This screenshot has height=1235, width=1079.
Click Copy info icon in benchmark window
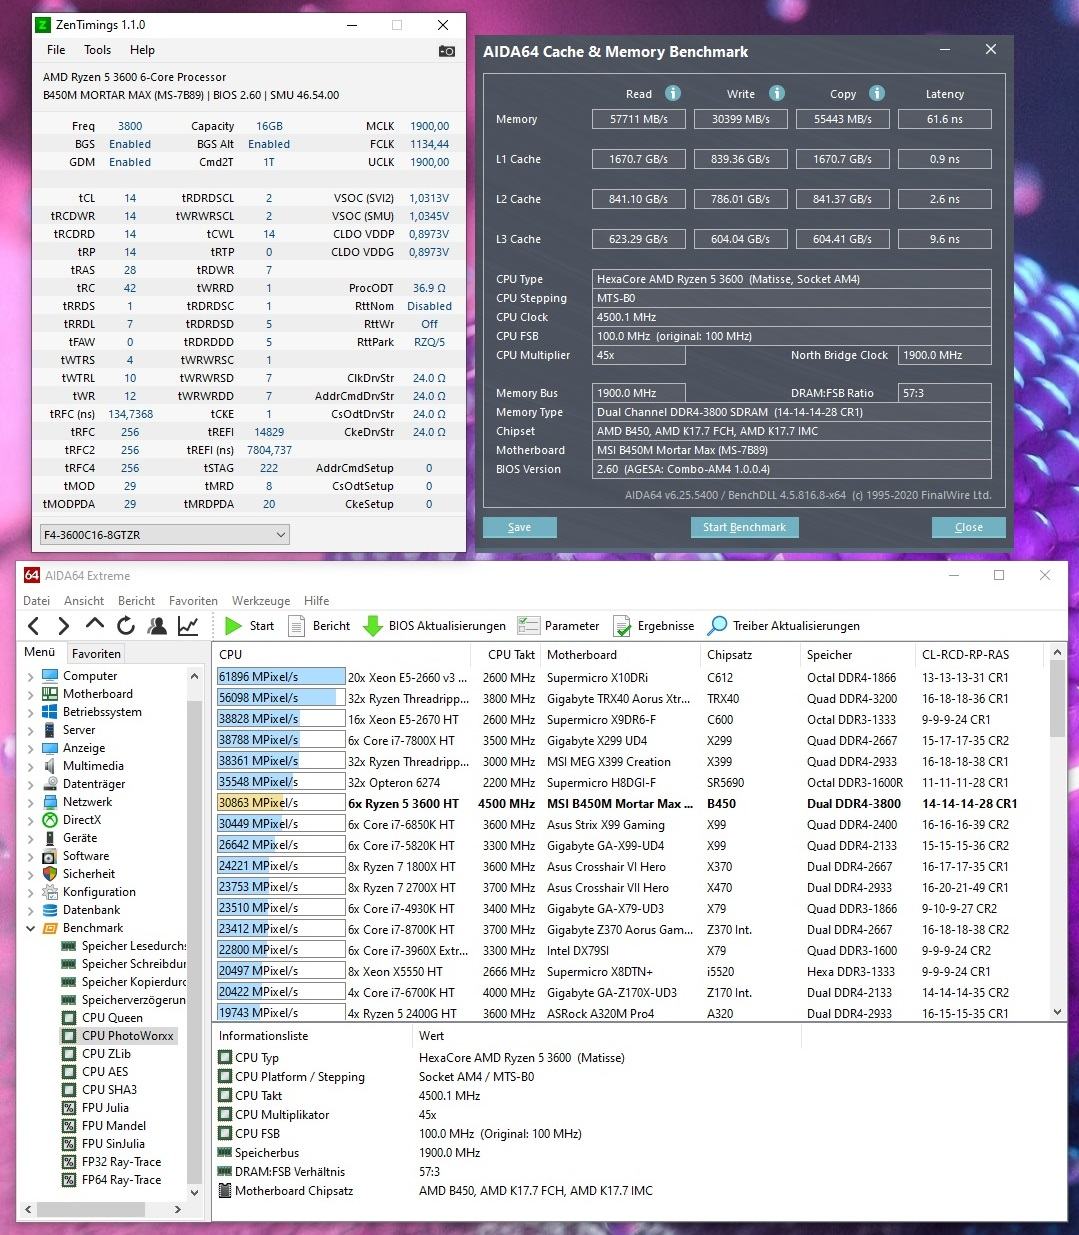[877, 93]
